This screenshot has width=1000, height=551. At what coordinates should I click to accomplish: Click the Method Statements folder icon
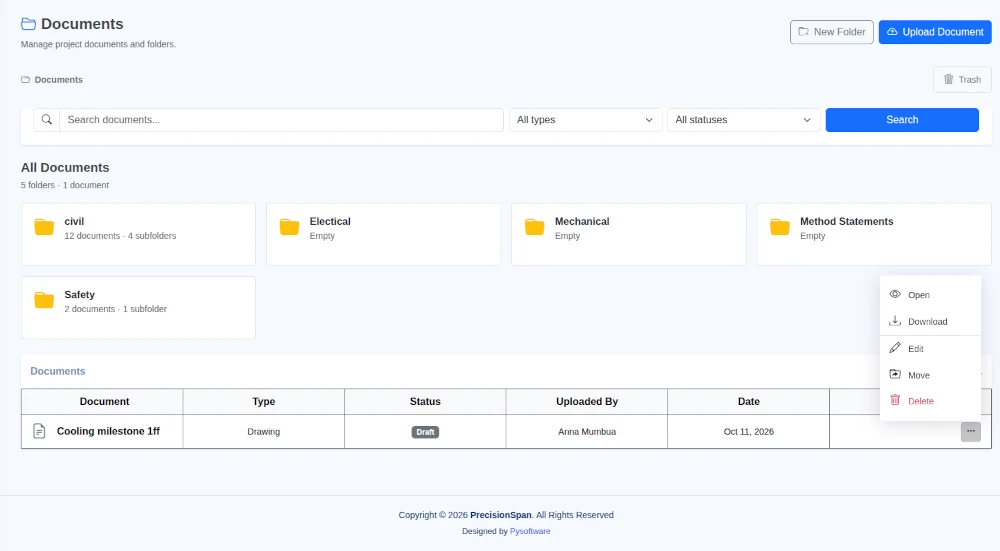[779, 227]
